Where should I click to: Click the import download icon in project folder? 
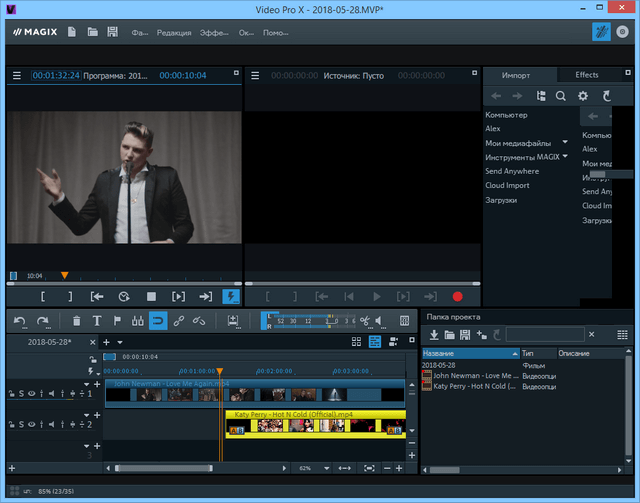pyautogui.click(x=434, y=334)
